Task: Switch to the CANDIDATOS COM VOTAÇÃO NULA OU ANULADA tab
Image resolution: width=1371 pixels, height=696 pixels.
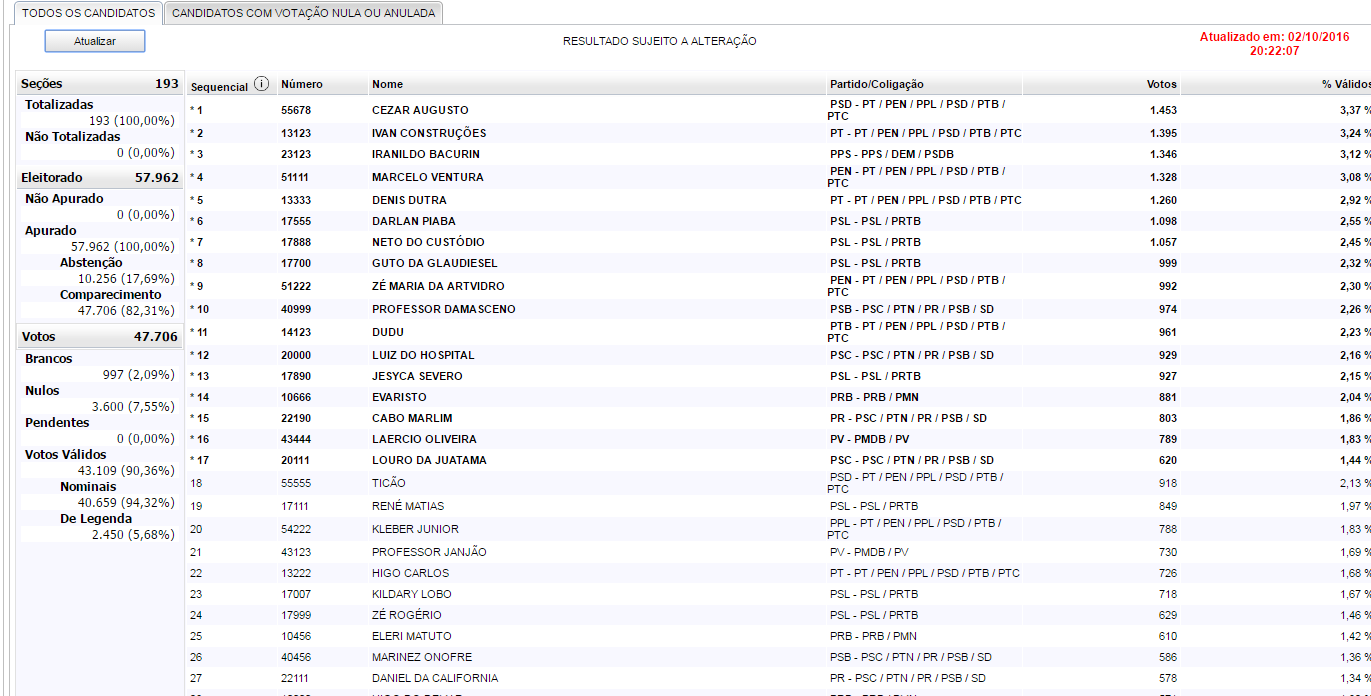Action: (x=304, y=14)
